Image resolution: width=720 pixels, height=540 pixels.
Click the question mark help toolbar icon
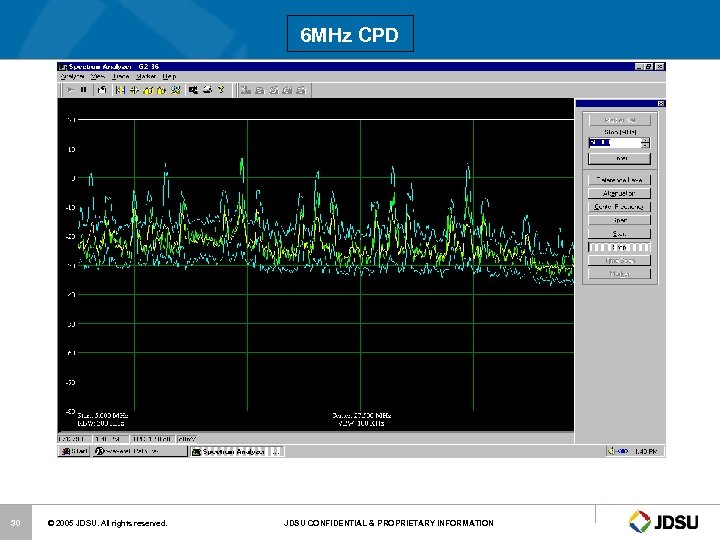coord(221,89)
